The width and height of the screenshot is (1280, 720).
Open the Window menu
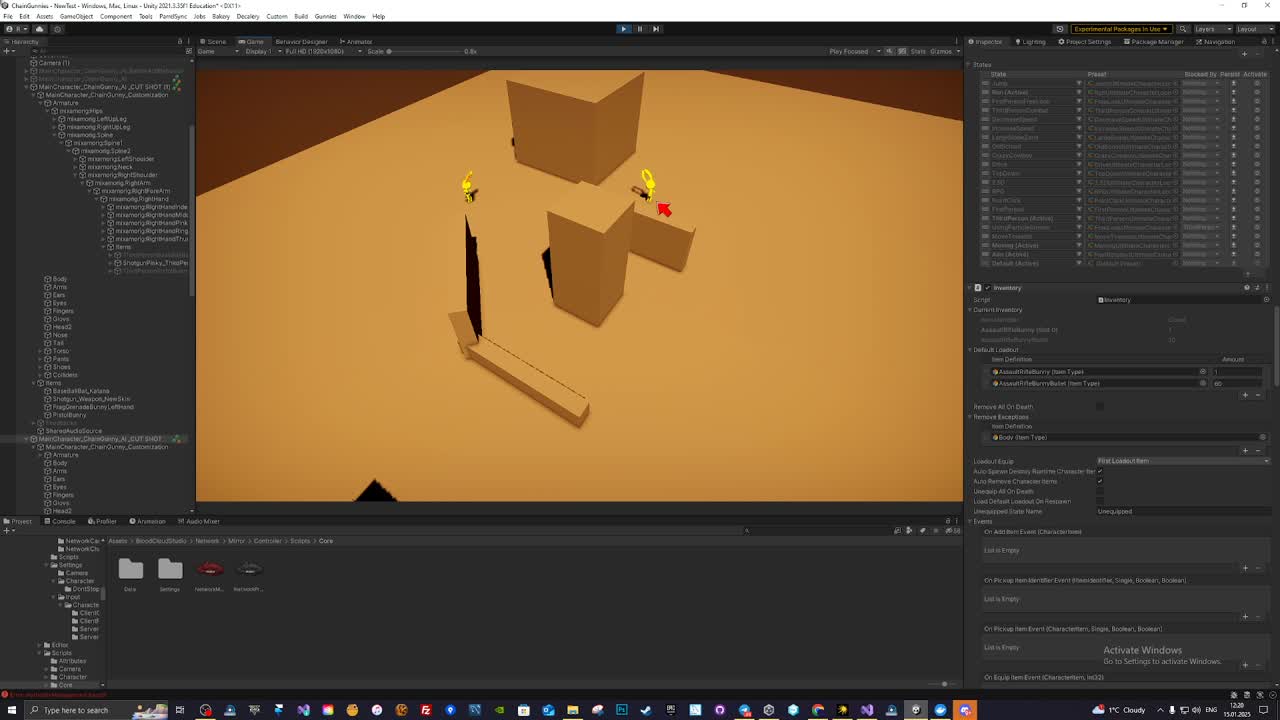pyautogui.click(x=354, y=16)
